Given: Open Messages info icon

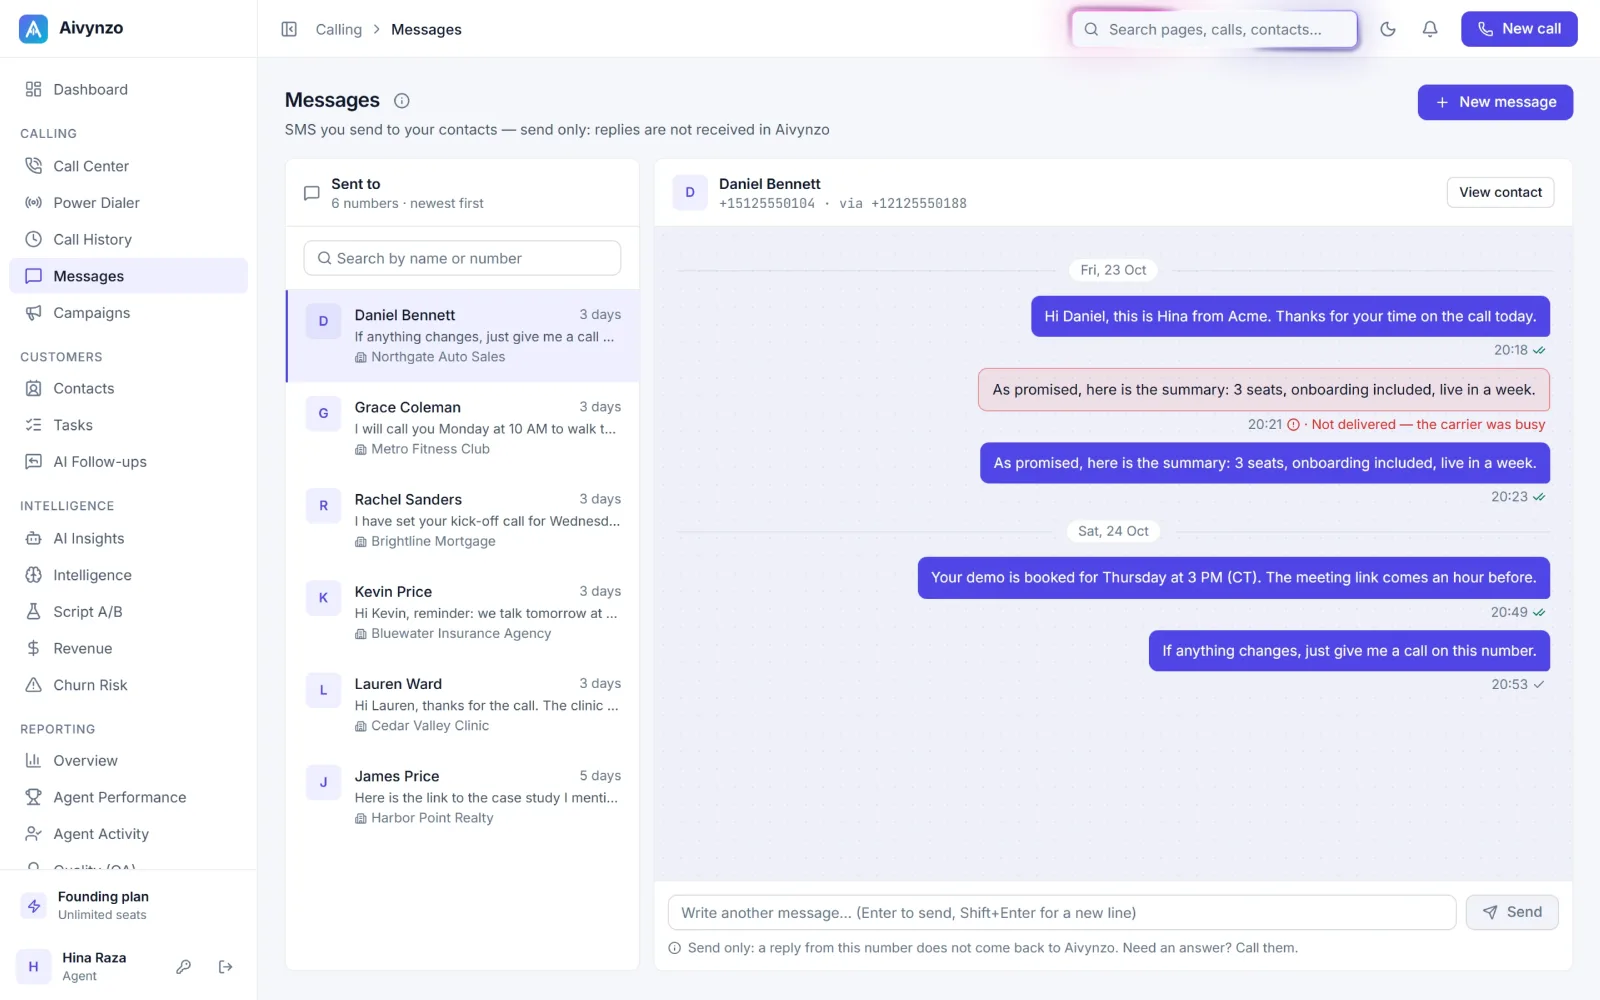Looking at the screenshot, I should pyautogui.click(x=402, y=101).
